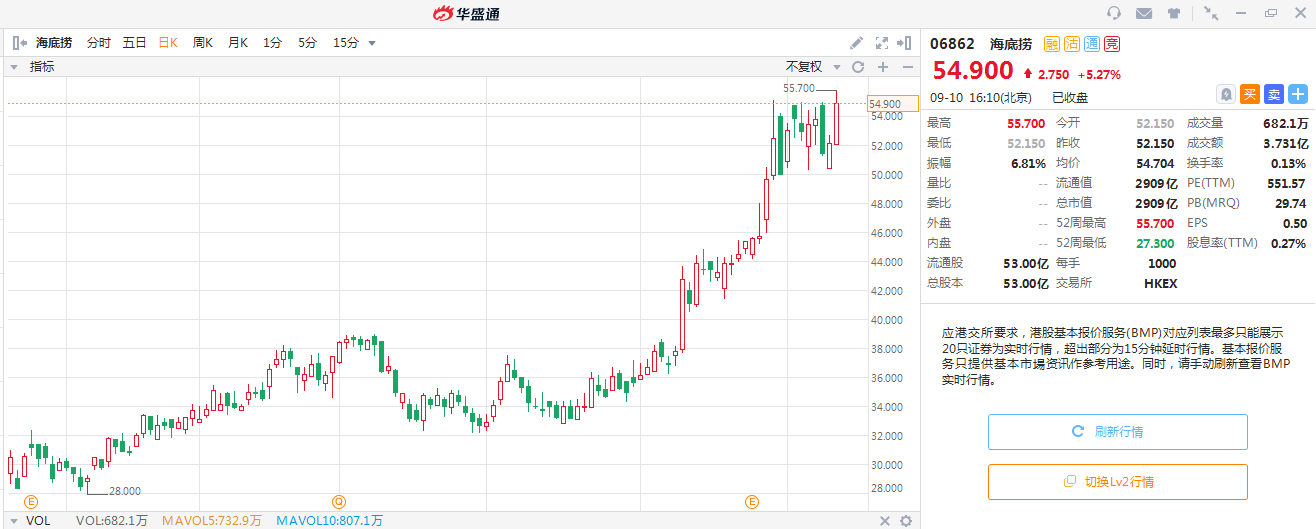The height and width of the screenshot is (529, 1316).
Task: Switch to 5分 five-minute chart
Action: 307,43
